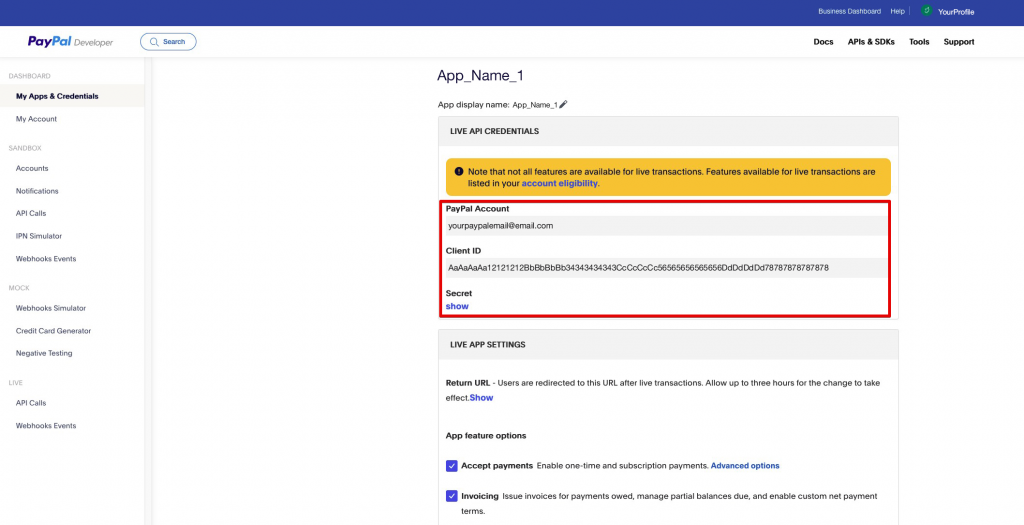Viewport: 1024px width, 525px height.
Task: Click the PayPal Developer logo
Action: 70,42
